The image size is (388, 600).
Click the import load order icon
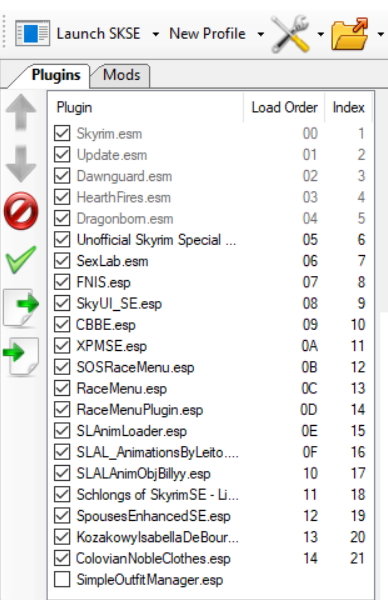point(21,356)
